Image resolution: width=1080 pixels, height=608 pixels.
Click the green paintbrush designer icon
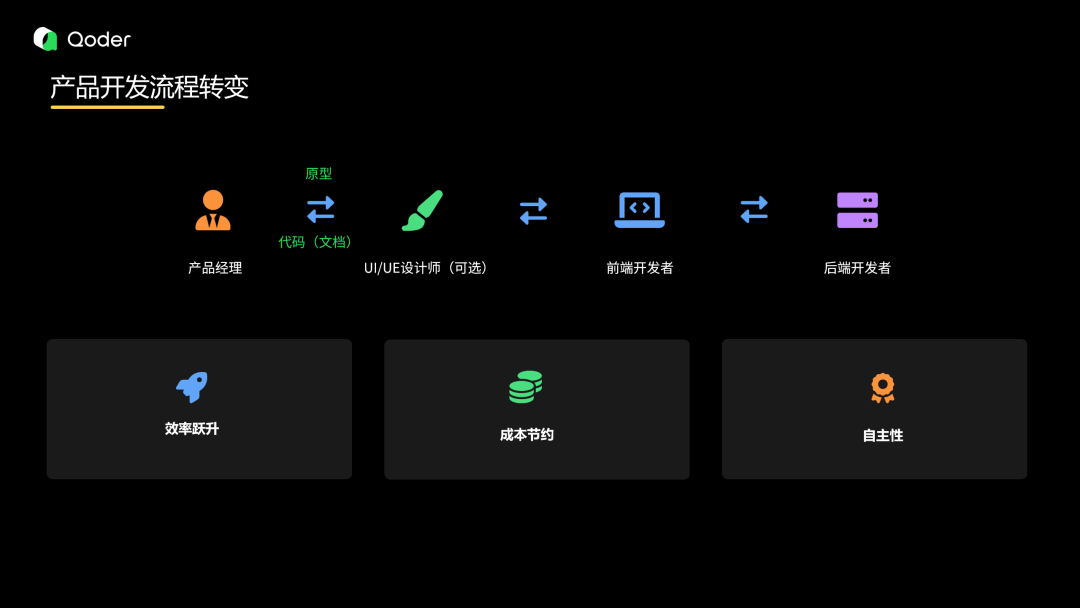pos(423,209)
